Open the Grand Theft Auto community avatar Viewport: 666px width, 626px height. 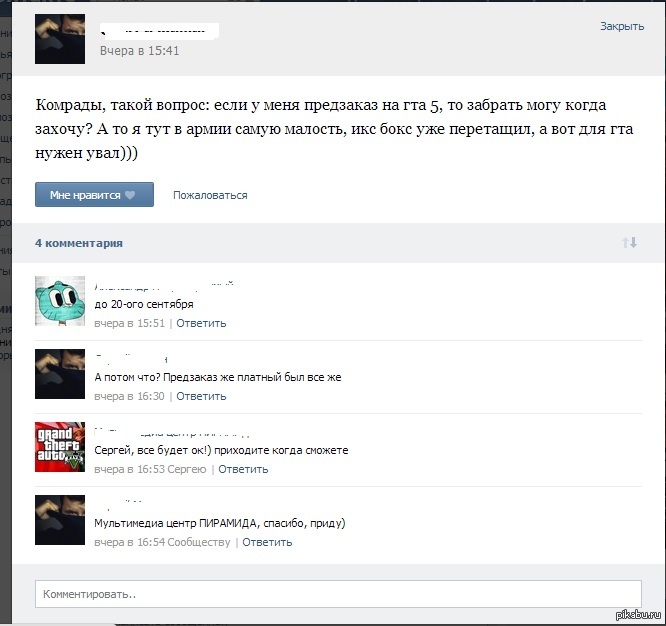60,446
